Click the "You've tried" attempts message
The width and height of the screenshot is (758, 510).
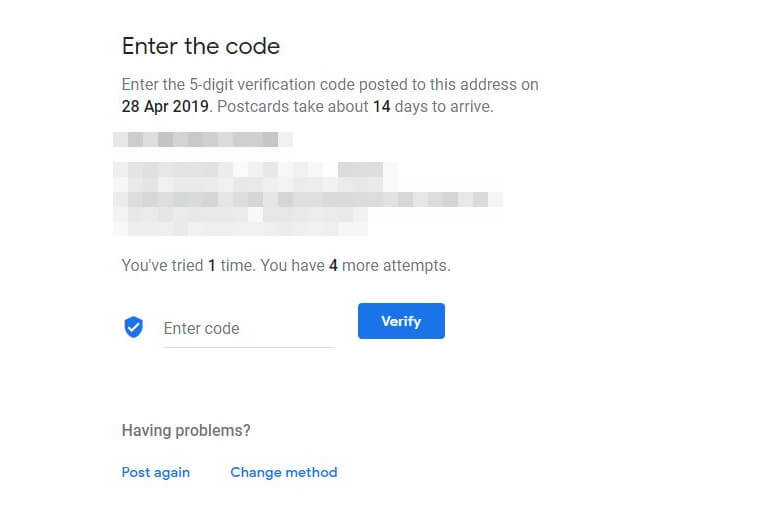point(161,265)
